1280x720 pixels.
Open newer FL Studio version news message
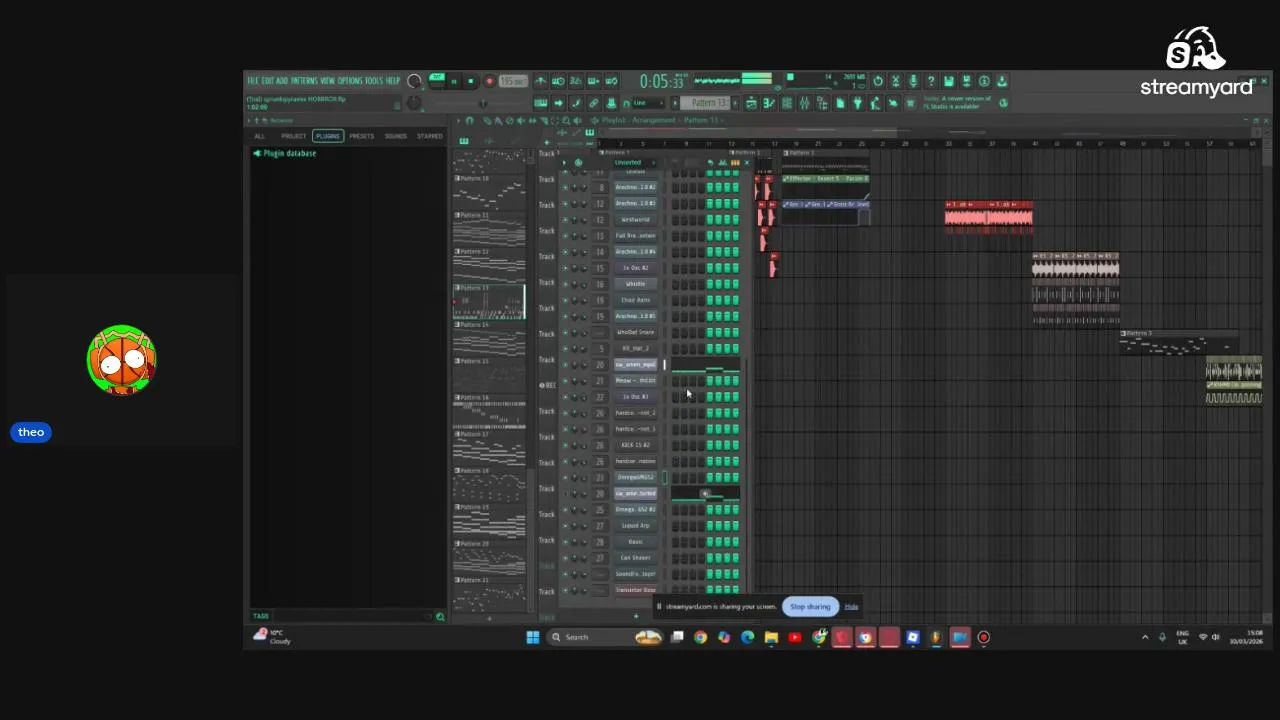958,103
